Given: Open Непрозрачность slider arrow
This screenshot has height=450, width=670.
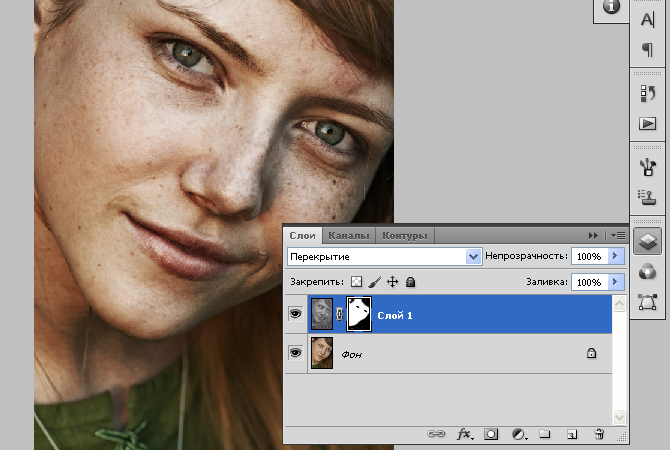Looking at the screenshot, I should click(615, 256).
